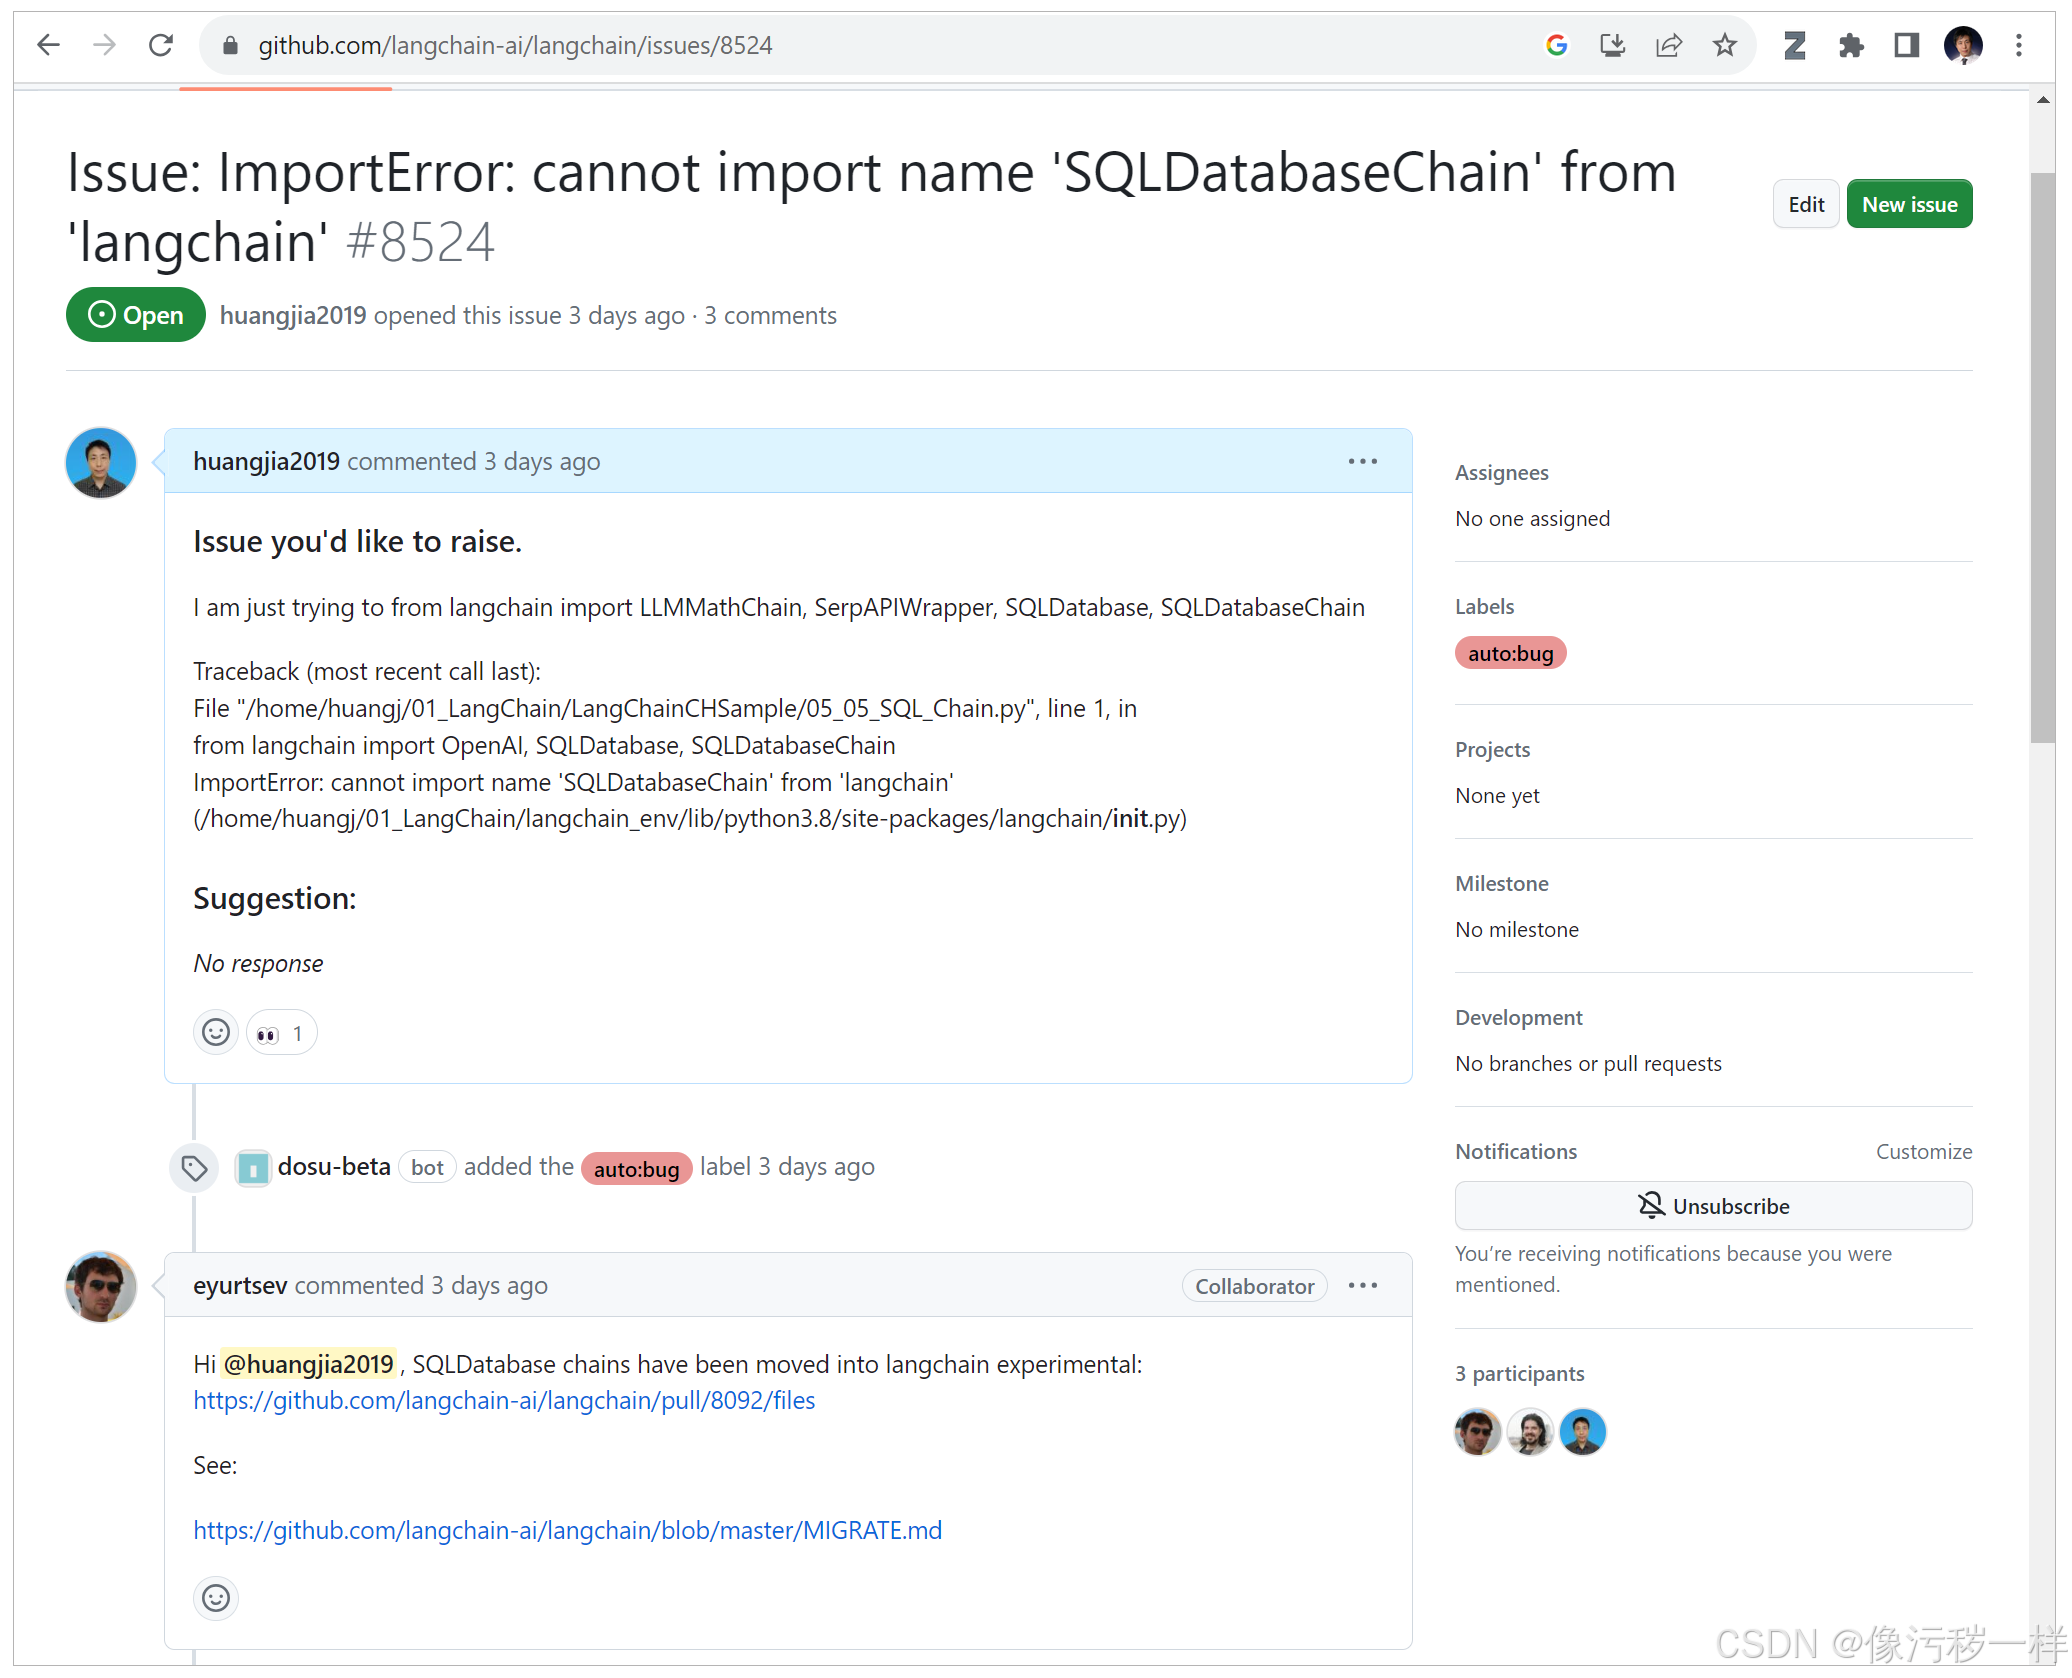
Task: Toggle the eyes reaction on first comment
Action: (281, 1032)
